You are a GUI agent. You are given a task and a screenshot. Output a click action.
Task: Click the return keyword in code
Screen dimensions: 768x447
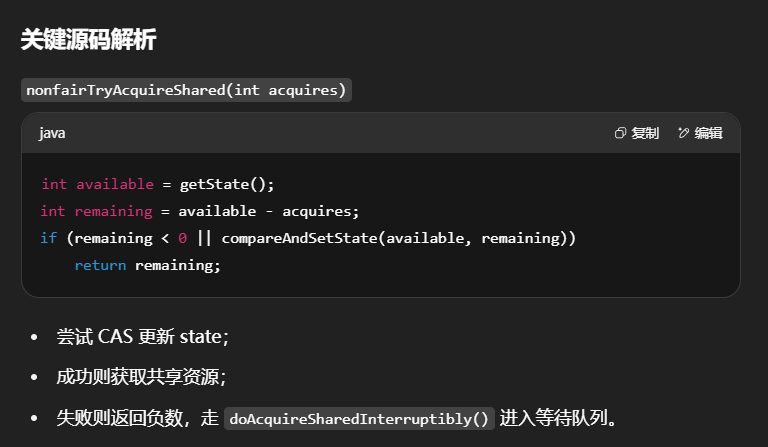coord(100,265)
